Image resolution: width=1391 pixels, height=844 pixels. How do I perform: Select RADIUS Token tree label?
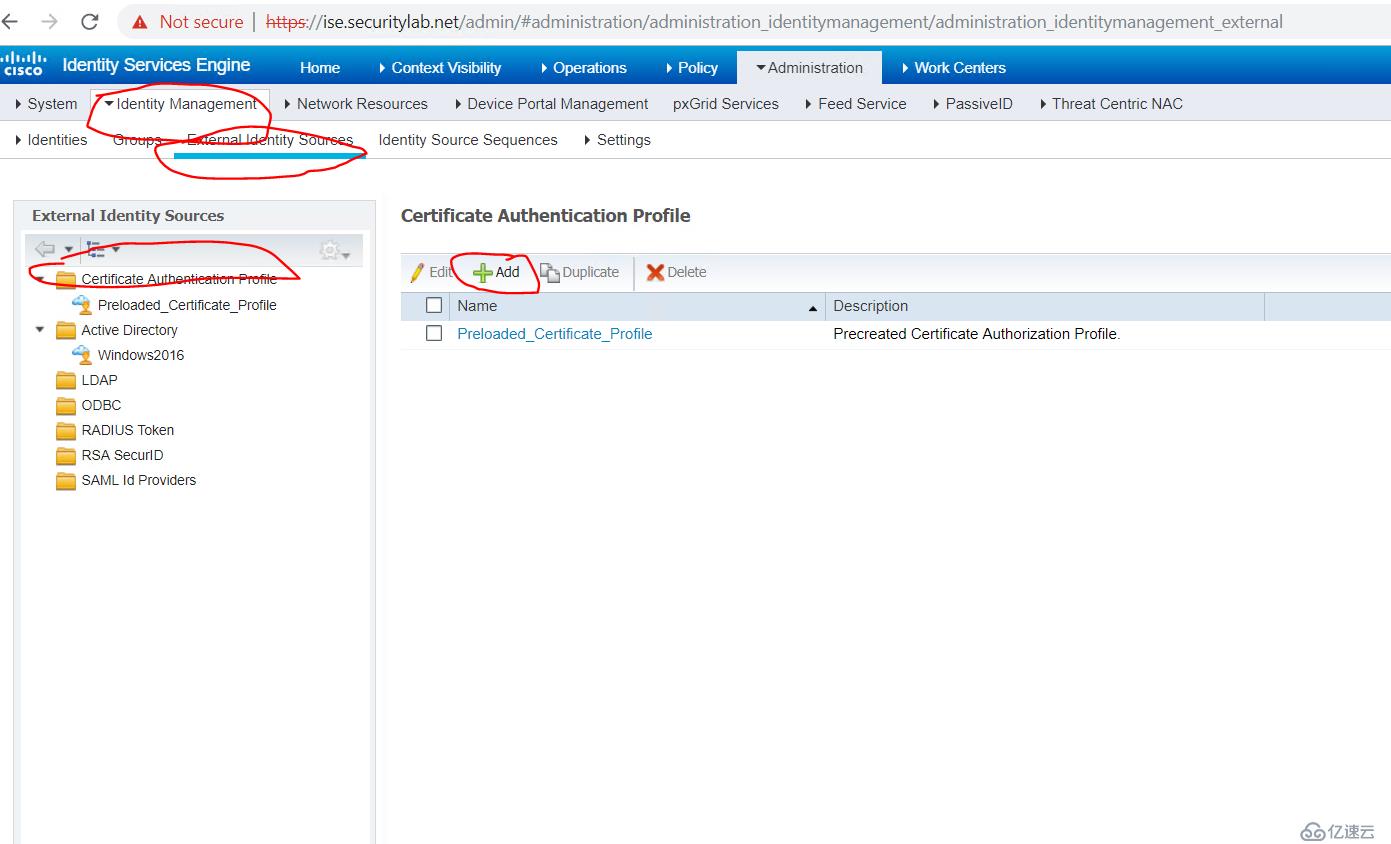tap(128, 430)
